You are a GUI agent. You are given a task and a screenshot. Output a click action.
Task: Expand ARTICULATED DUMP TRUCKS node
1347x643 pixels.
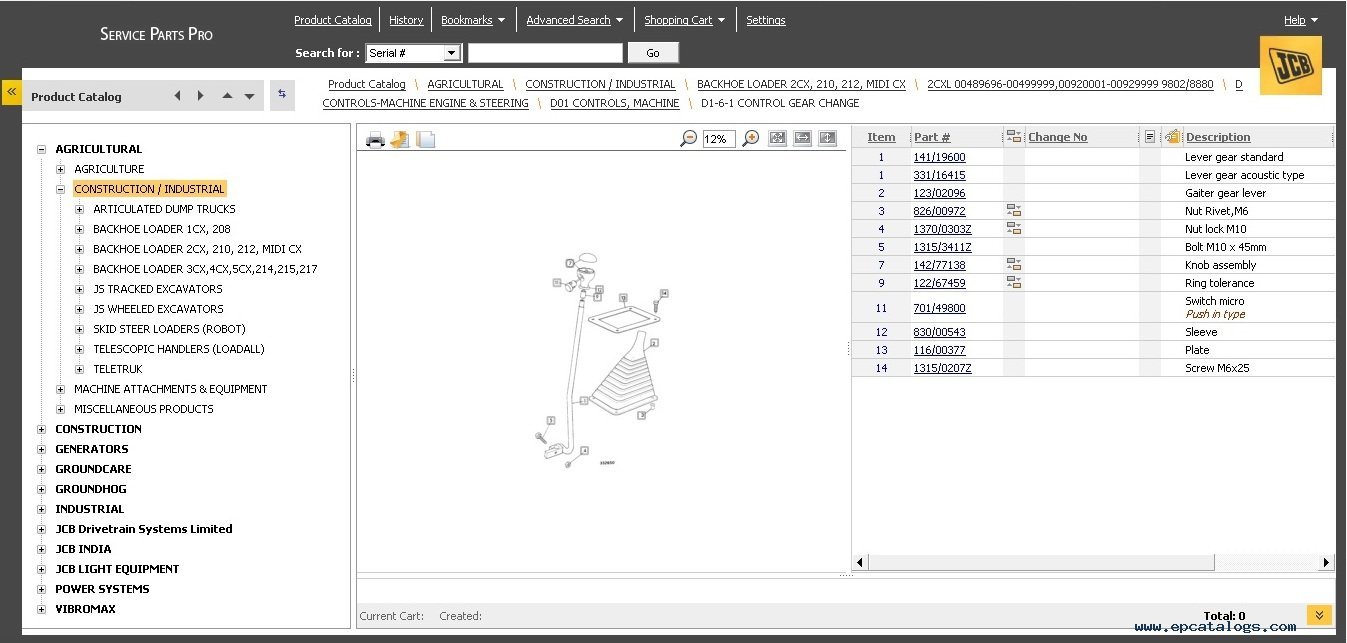tap(79, 209)
